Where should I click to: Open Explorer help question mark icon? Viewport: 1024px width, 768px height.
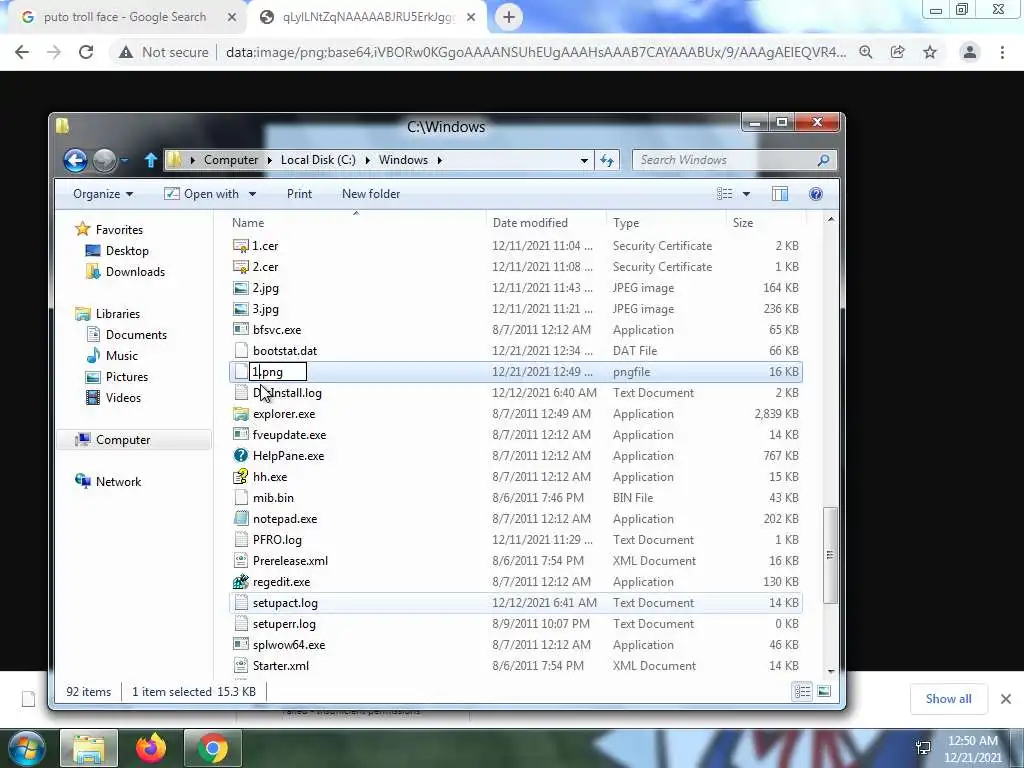coord(816,194)
